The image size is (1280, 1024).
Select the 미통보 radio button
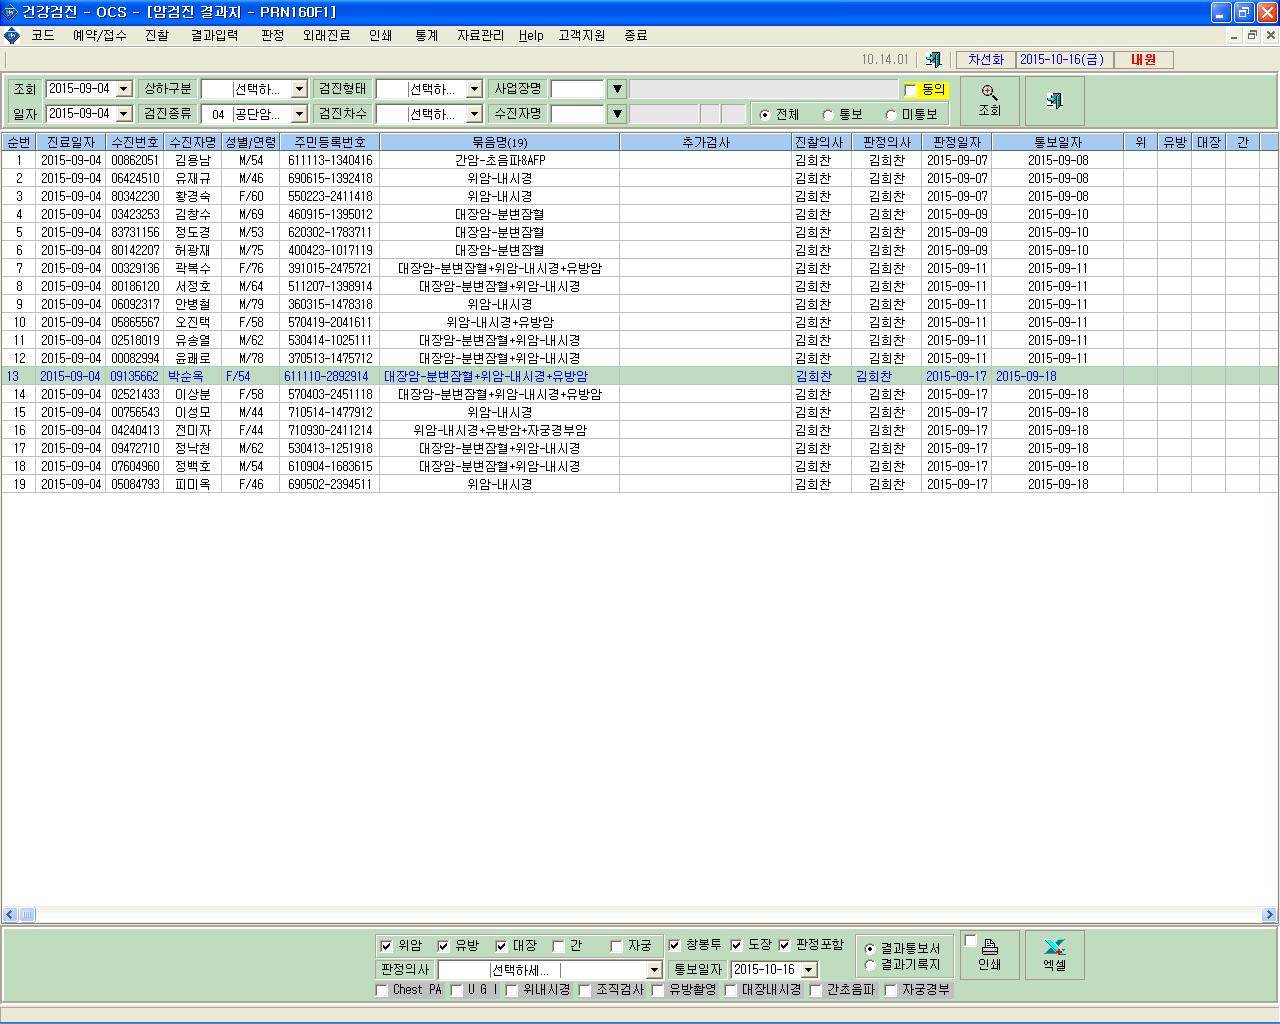click(890, 115)
